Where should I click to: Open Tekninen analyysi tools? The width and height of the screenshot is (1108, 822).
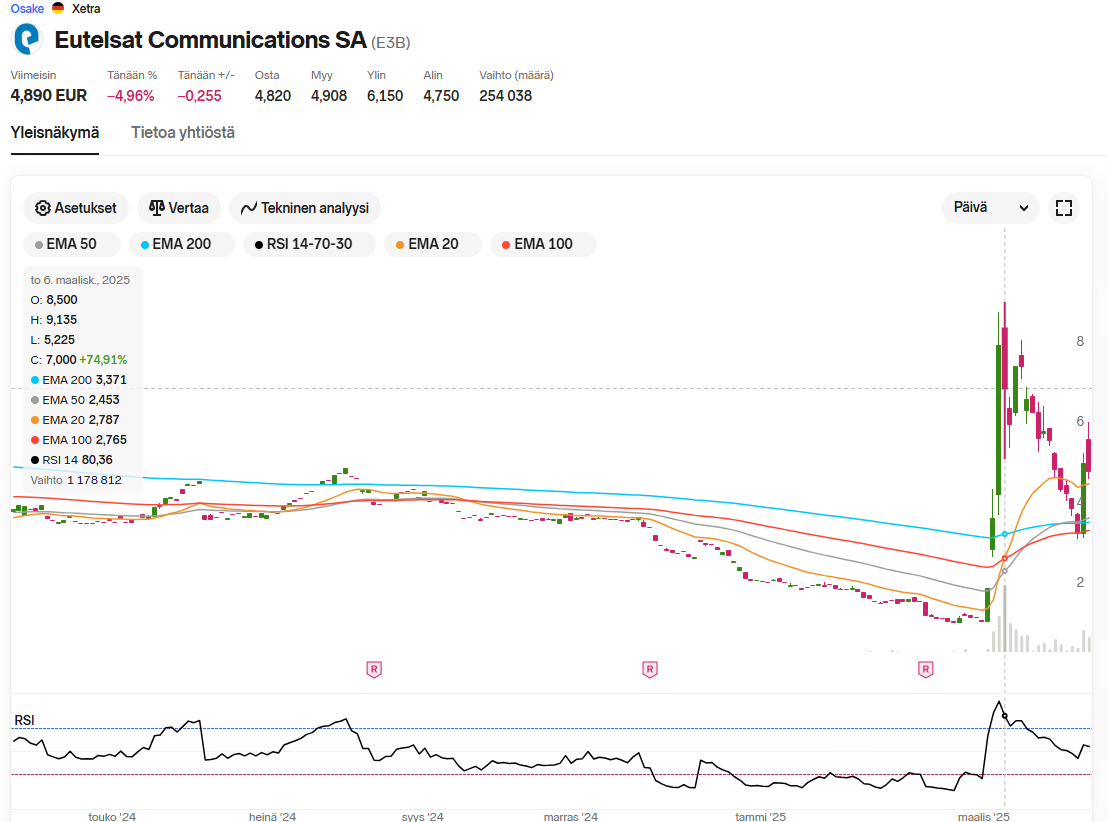tap(305, 208)
